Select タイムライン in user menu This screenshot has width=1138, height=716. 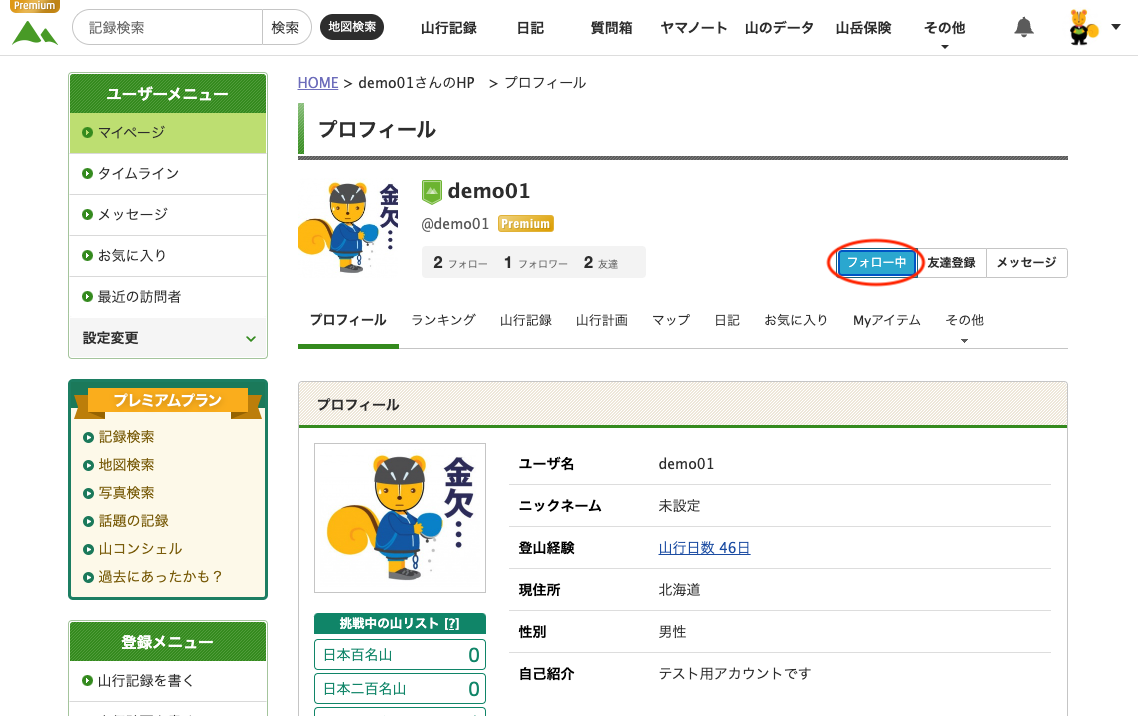(168, 174)
